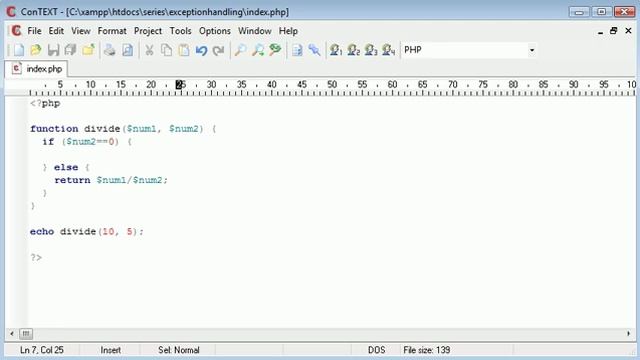Run user command 1 icon
Image resolution: width=640 pixels, height=360 pixels.
coord(336,50)
